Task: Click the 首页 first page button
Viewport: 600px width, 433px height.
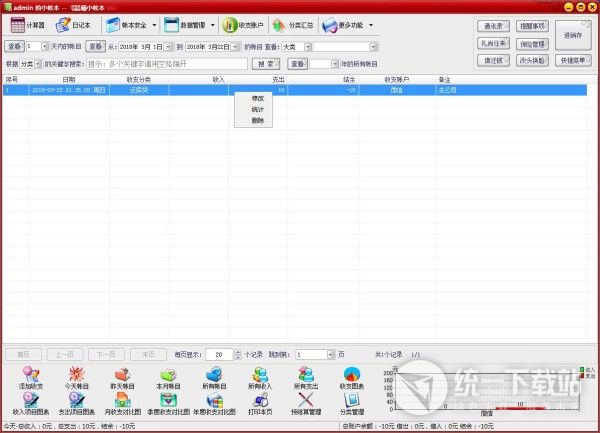Action: (23, 355)
